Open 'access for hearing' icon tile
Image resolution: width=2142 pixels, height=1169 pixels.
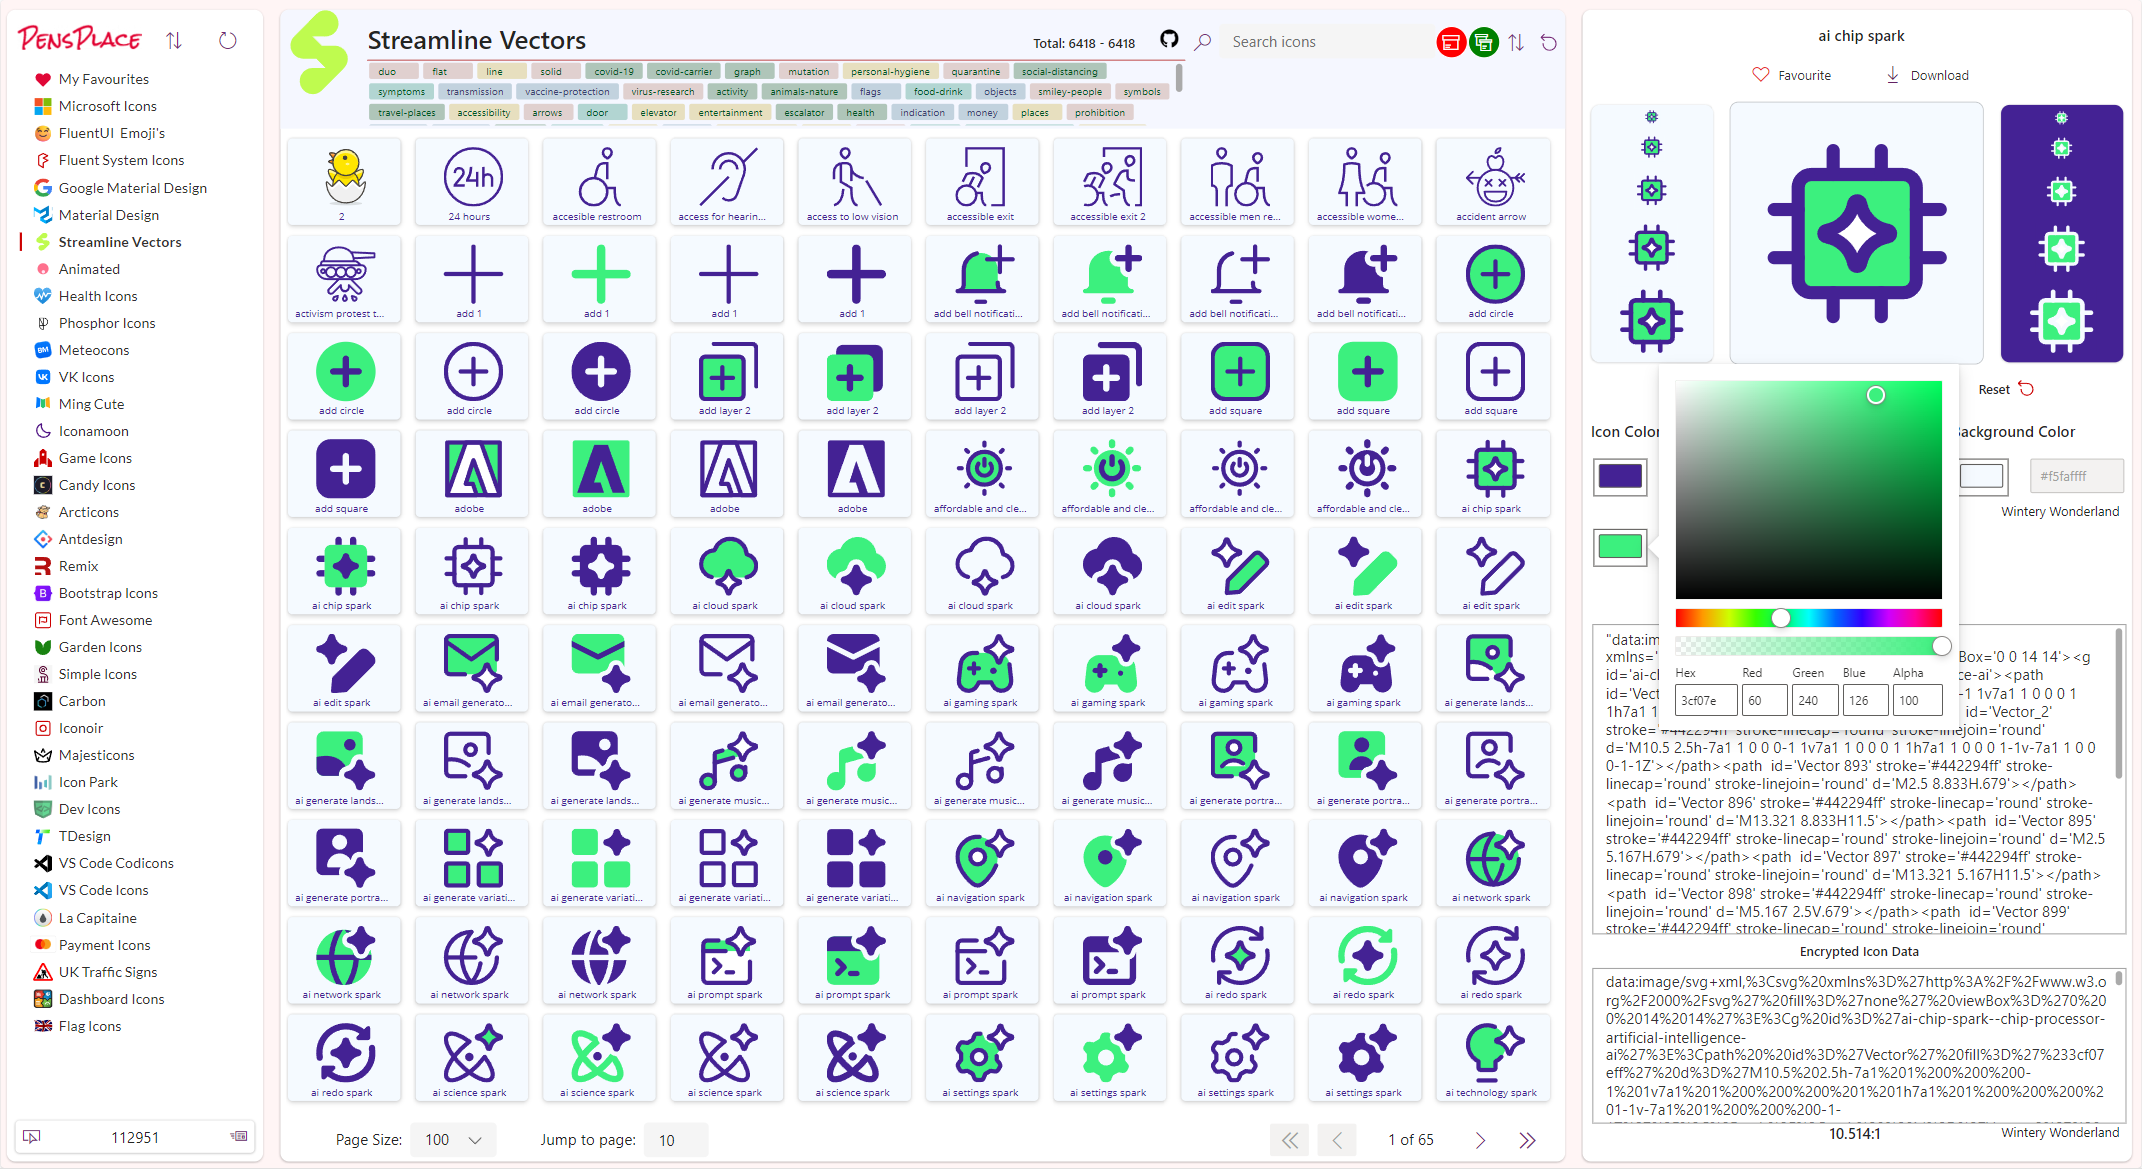click(728, 183)
